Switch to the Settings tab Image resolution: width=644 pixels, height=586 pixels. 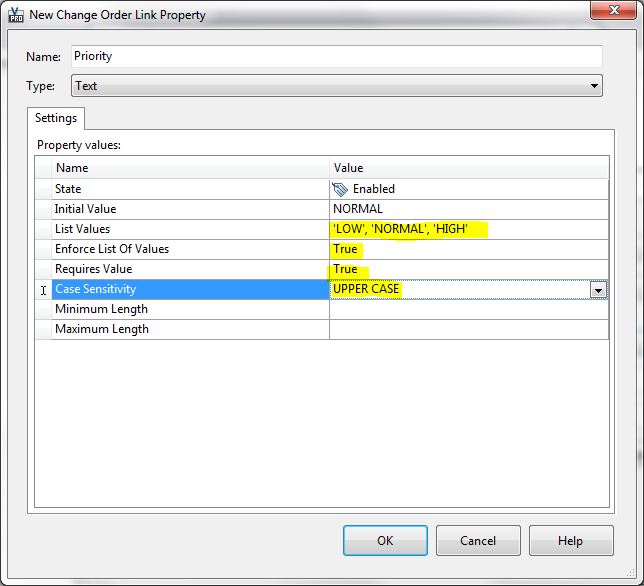pos(56,118)
